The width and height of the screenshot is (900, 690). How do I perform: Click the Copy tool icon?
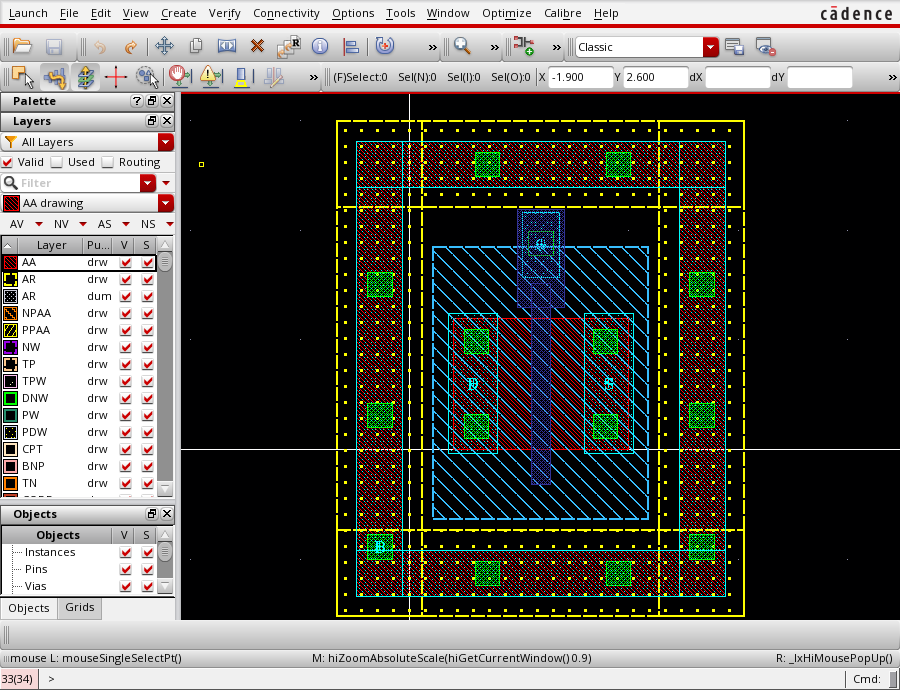coord(196,46)
